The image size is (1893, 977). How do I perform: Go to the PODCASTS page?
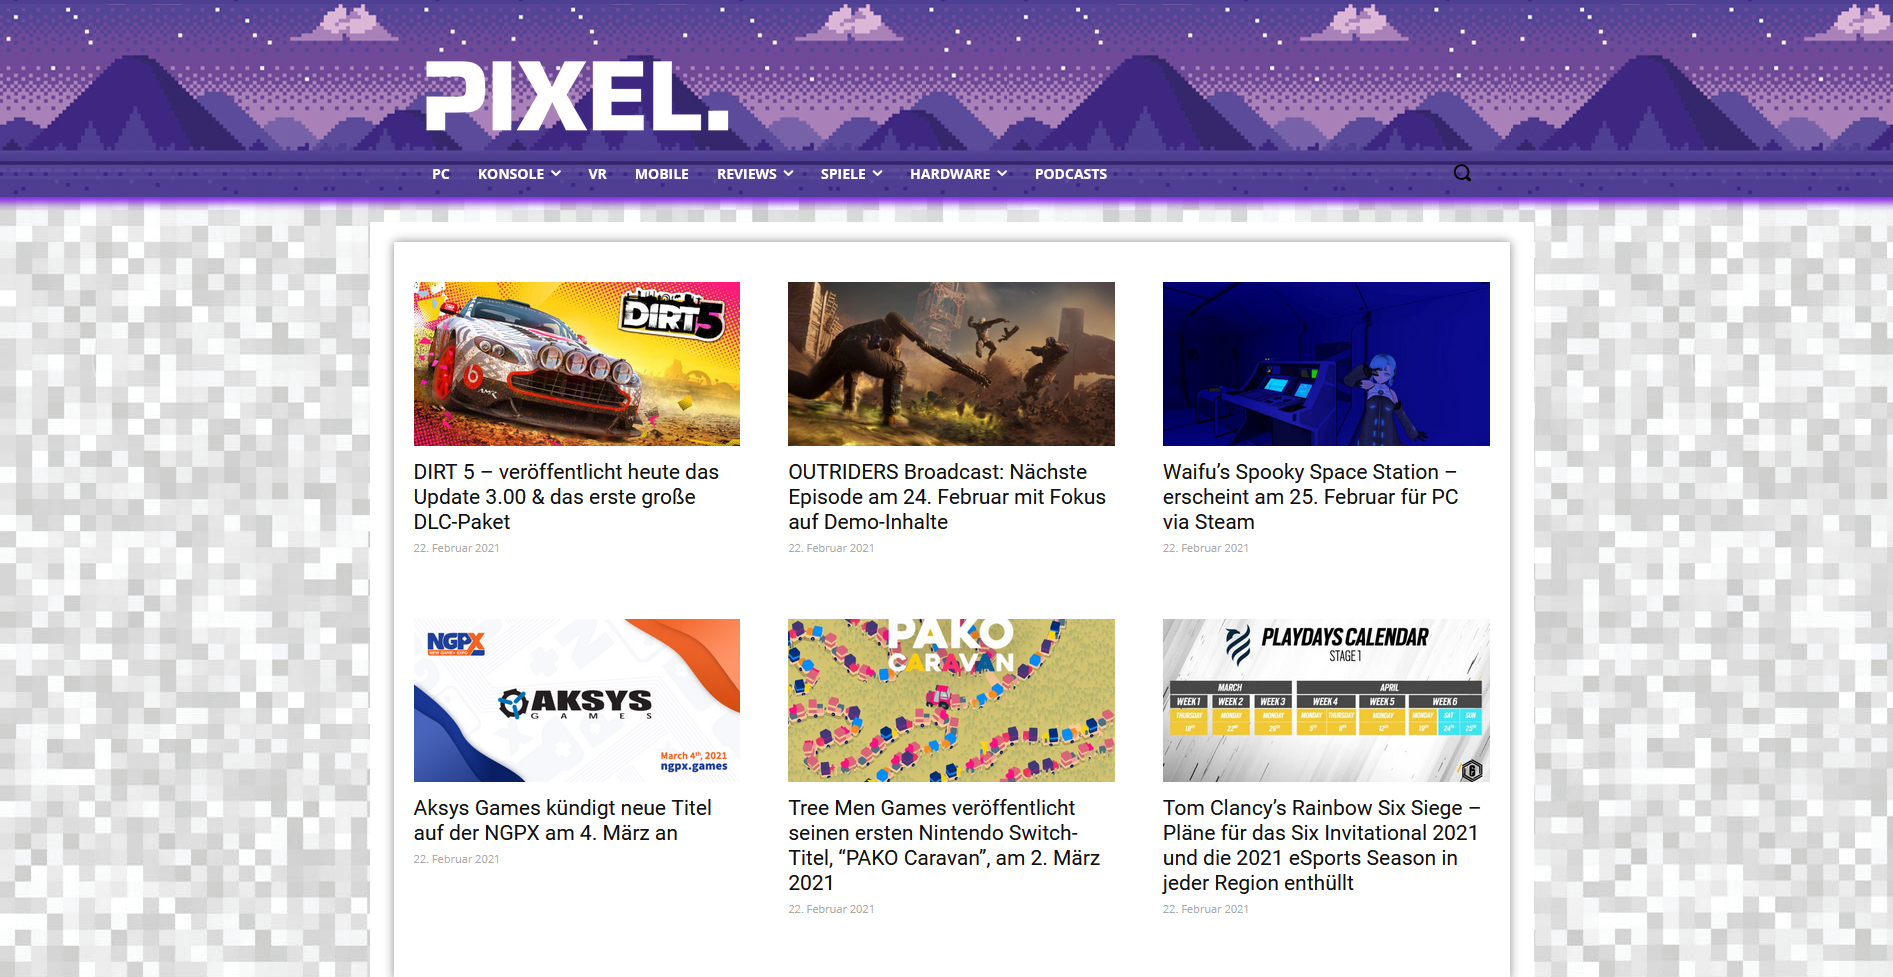[1071, 174]
